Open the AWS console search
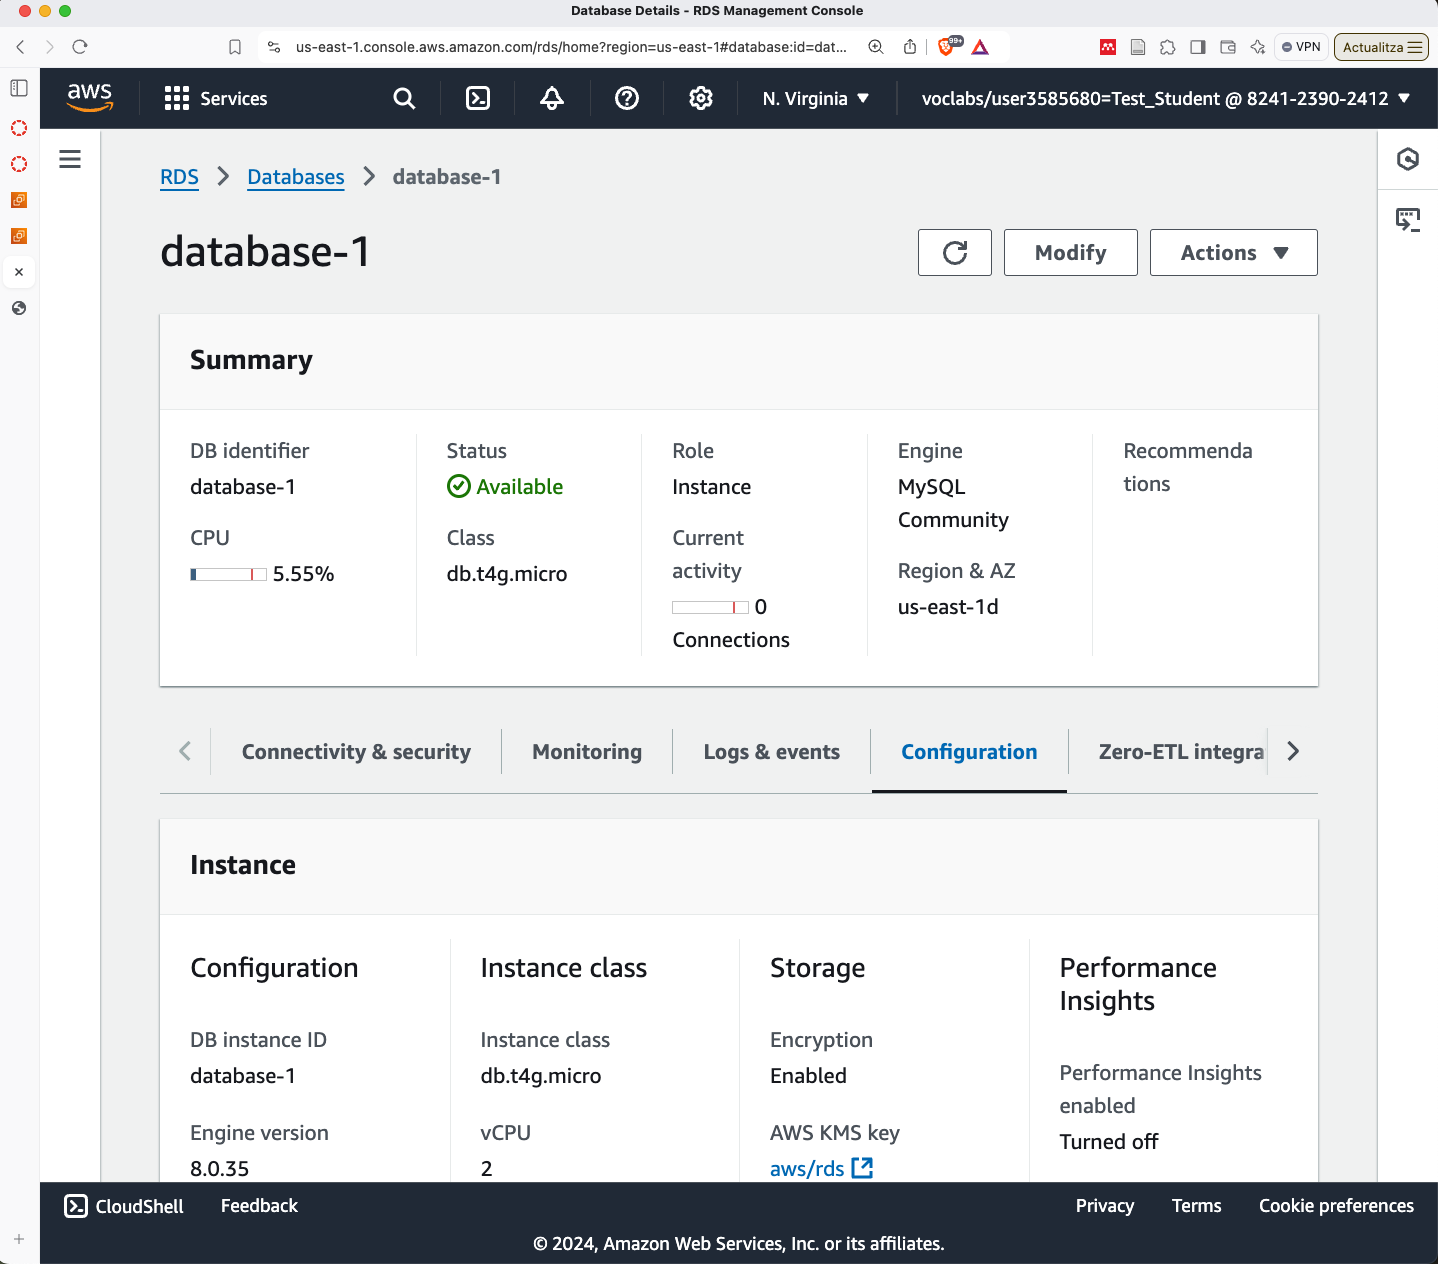Image resolution: width=1438 pixels, height=1264 pixels. point(404,98)
